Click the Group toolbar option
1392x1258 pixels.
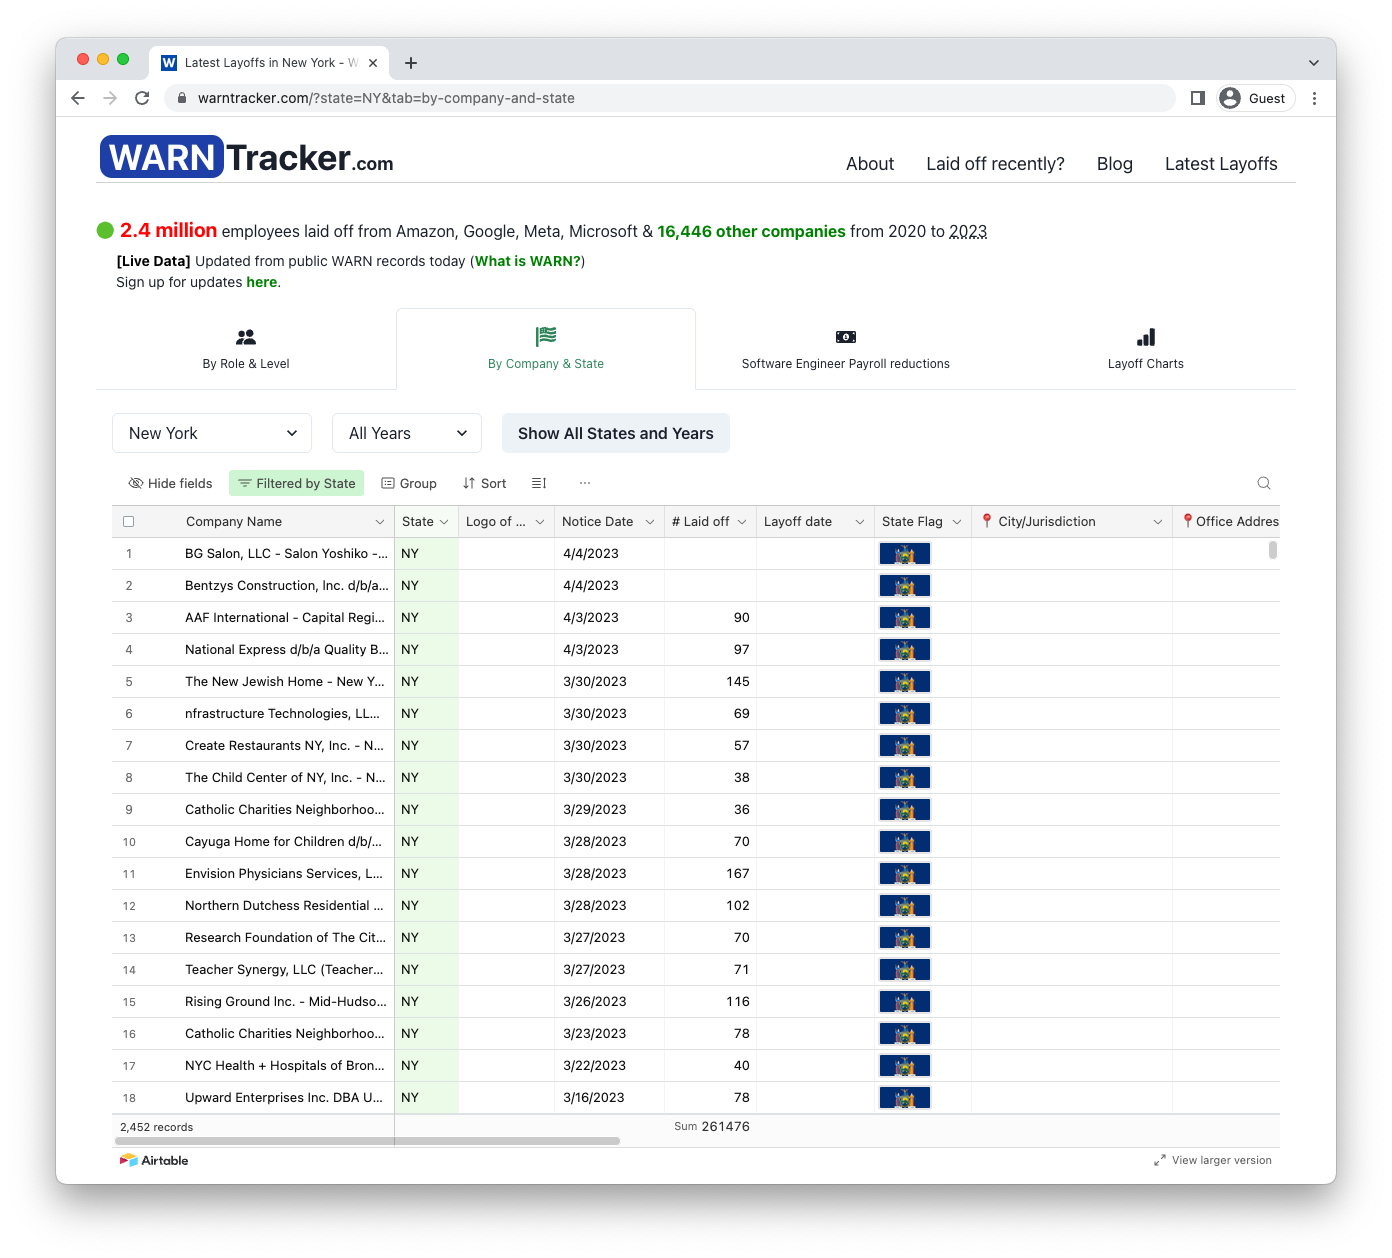click(x=409, y=483)
